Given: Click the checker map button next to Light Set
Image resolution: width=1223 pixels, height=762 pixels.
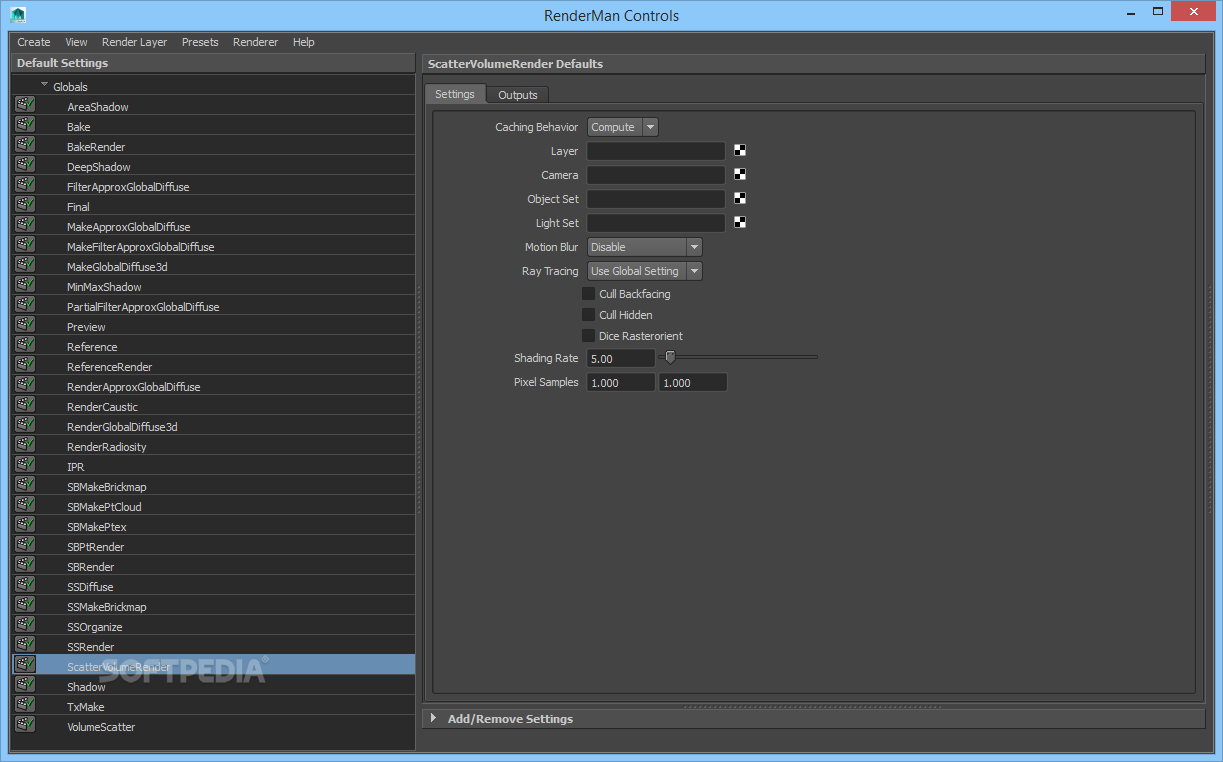Looking at the screenshot, I should [740, 223].
